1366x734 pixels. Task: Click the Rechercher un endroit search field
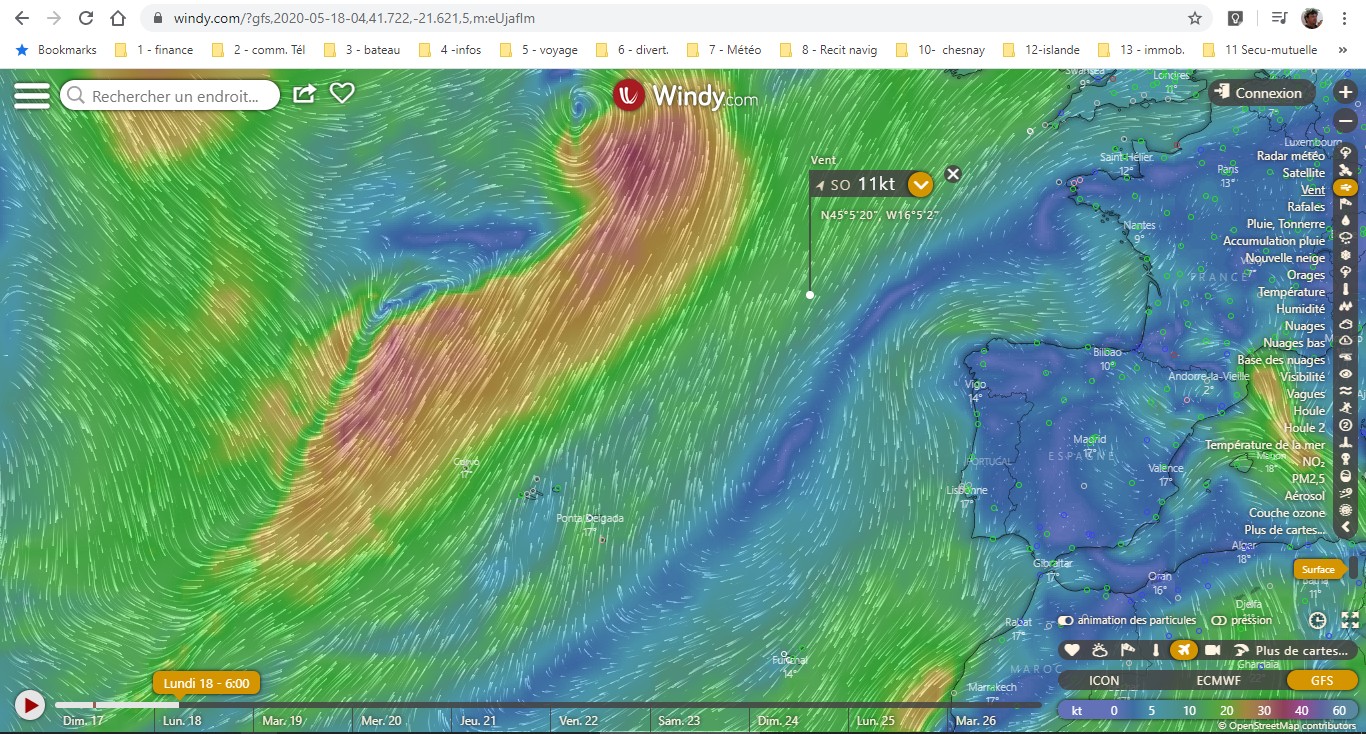(170, 95)
